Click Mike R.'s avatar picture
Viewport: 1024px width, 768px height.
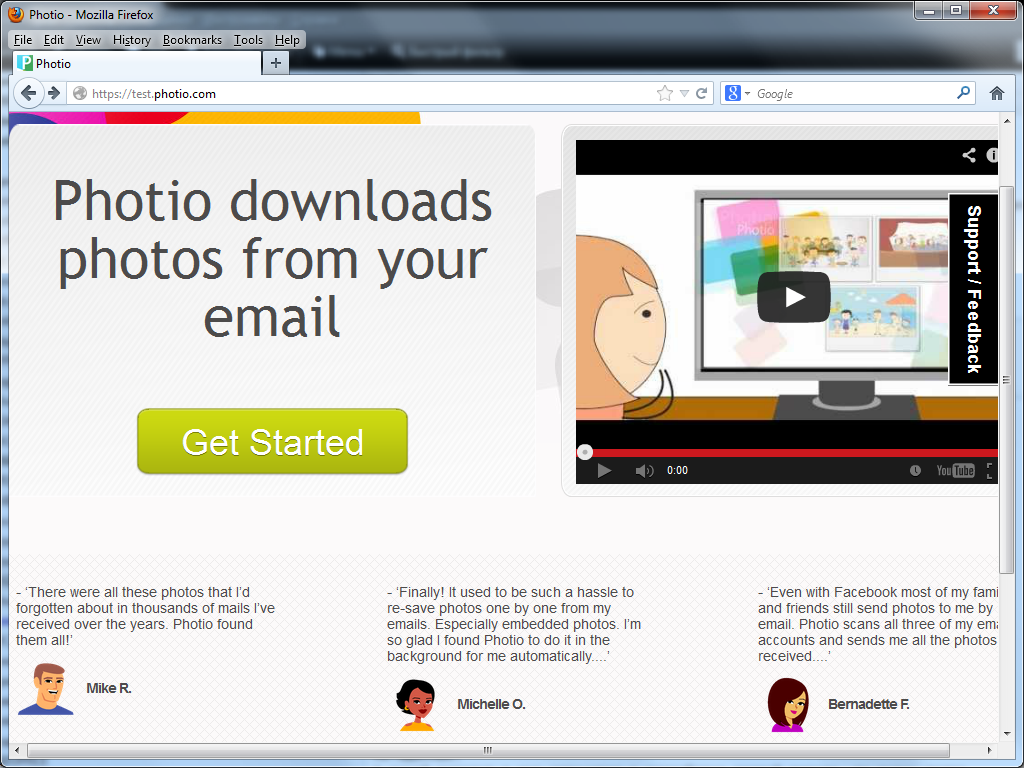pyautogui.click(x=46, y=689)
